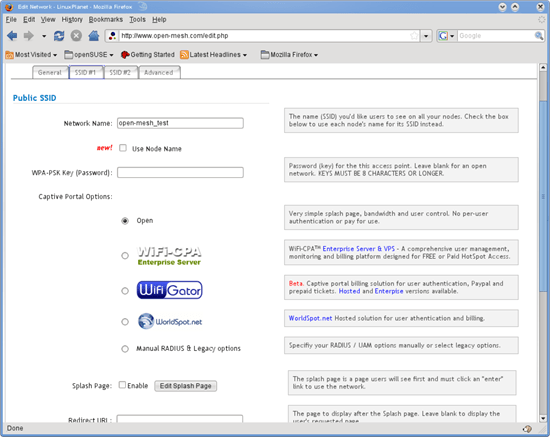Go forward with the Forward arrow
The width and height of the screenshot is (550, 437).
(x=29, y=36)
